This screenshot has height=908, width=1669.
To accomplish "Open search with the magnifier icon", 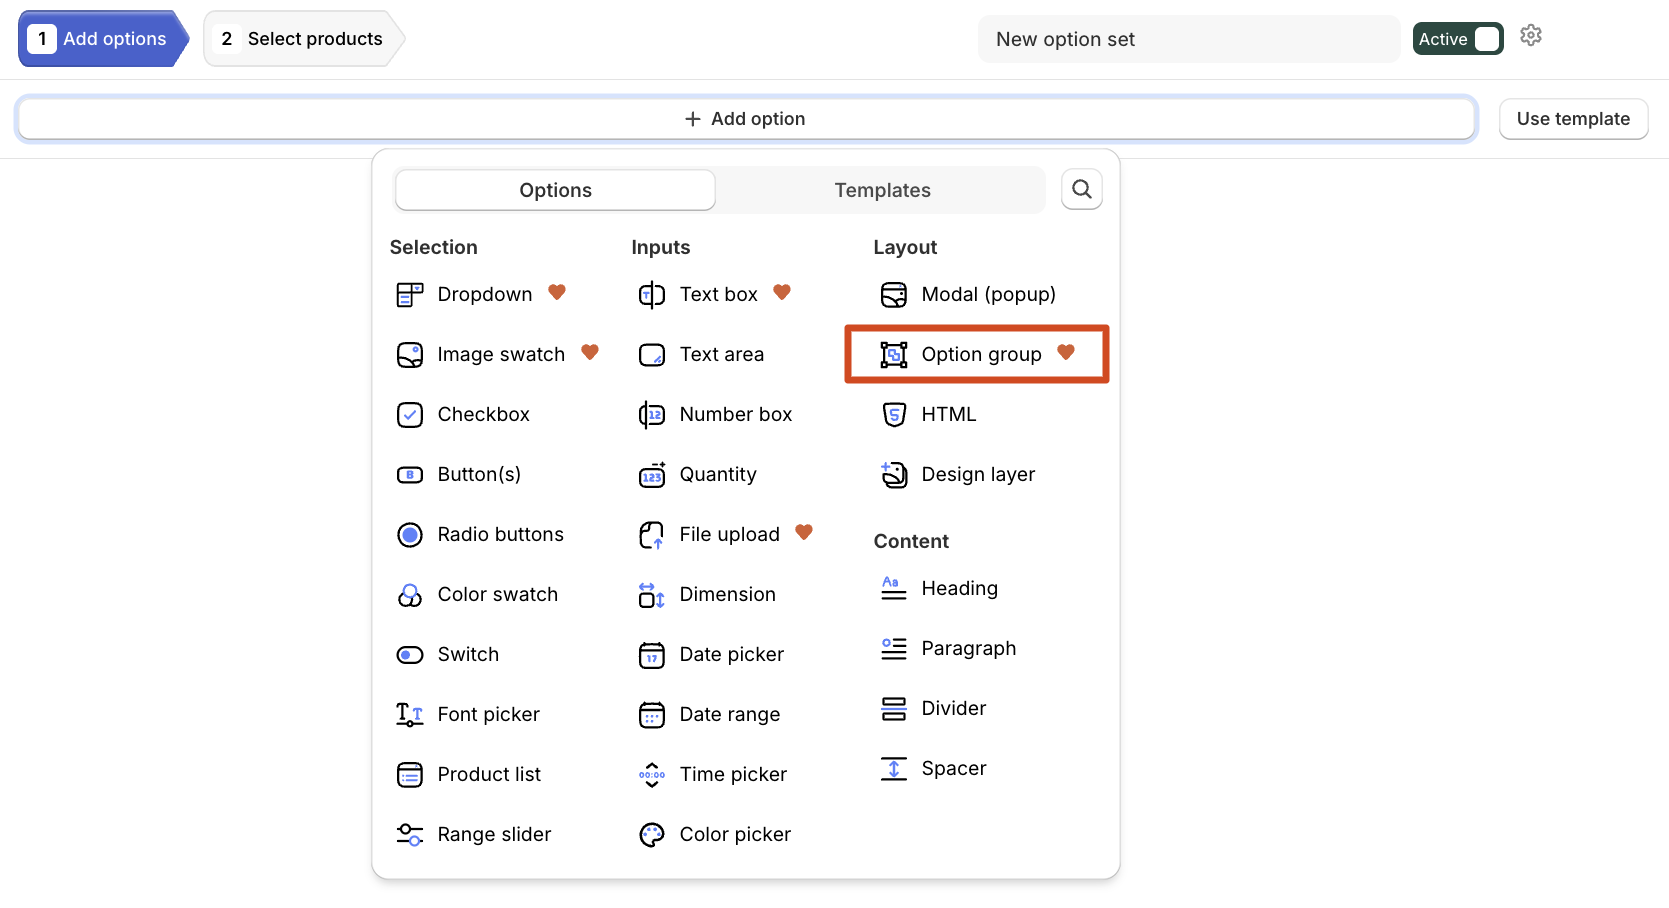I will [1082, 189].
